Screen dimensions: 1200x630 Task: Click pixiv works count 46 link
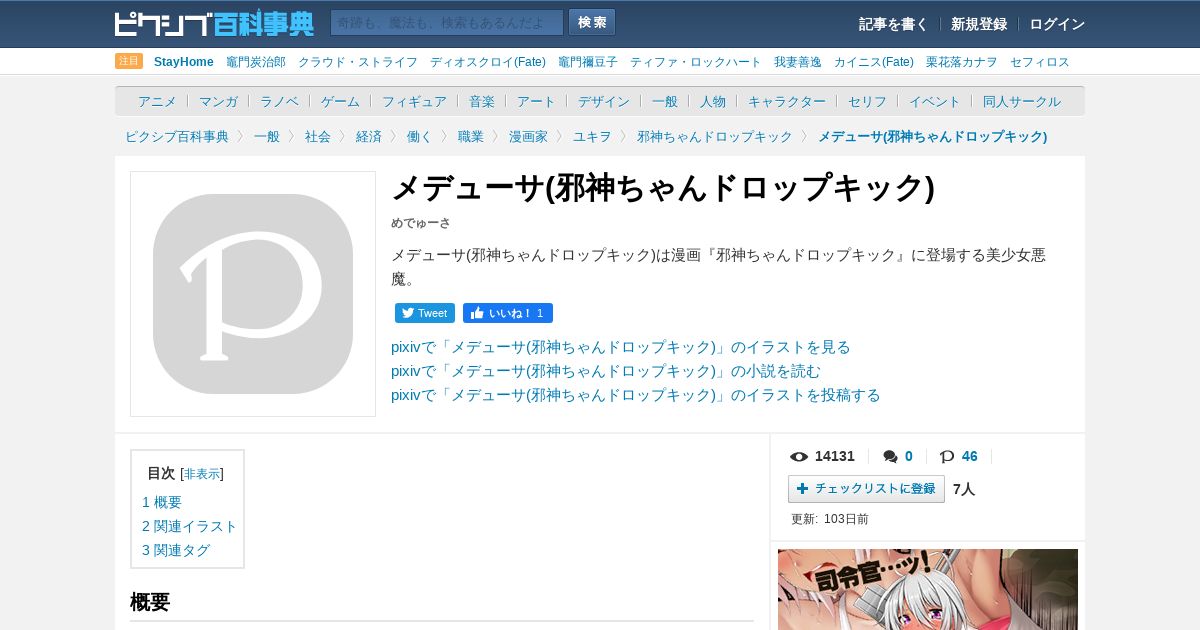[970, 456]
